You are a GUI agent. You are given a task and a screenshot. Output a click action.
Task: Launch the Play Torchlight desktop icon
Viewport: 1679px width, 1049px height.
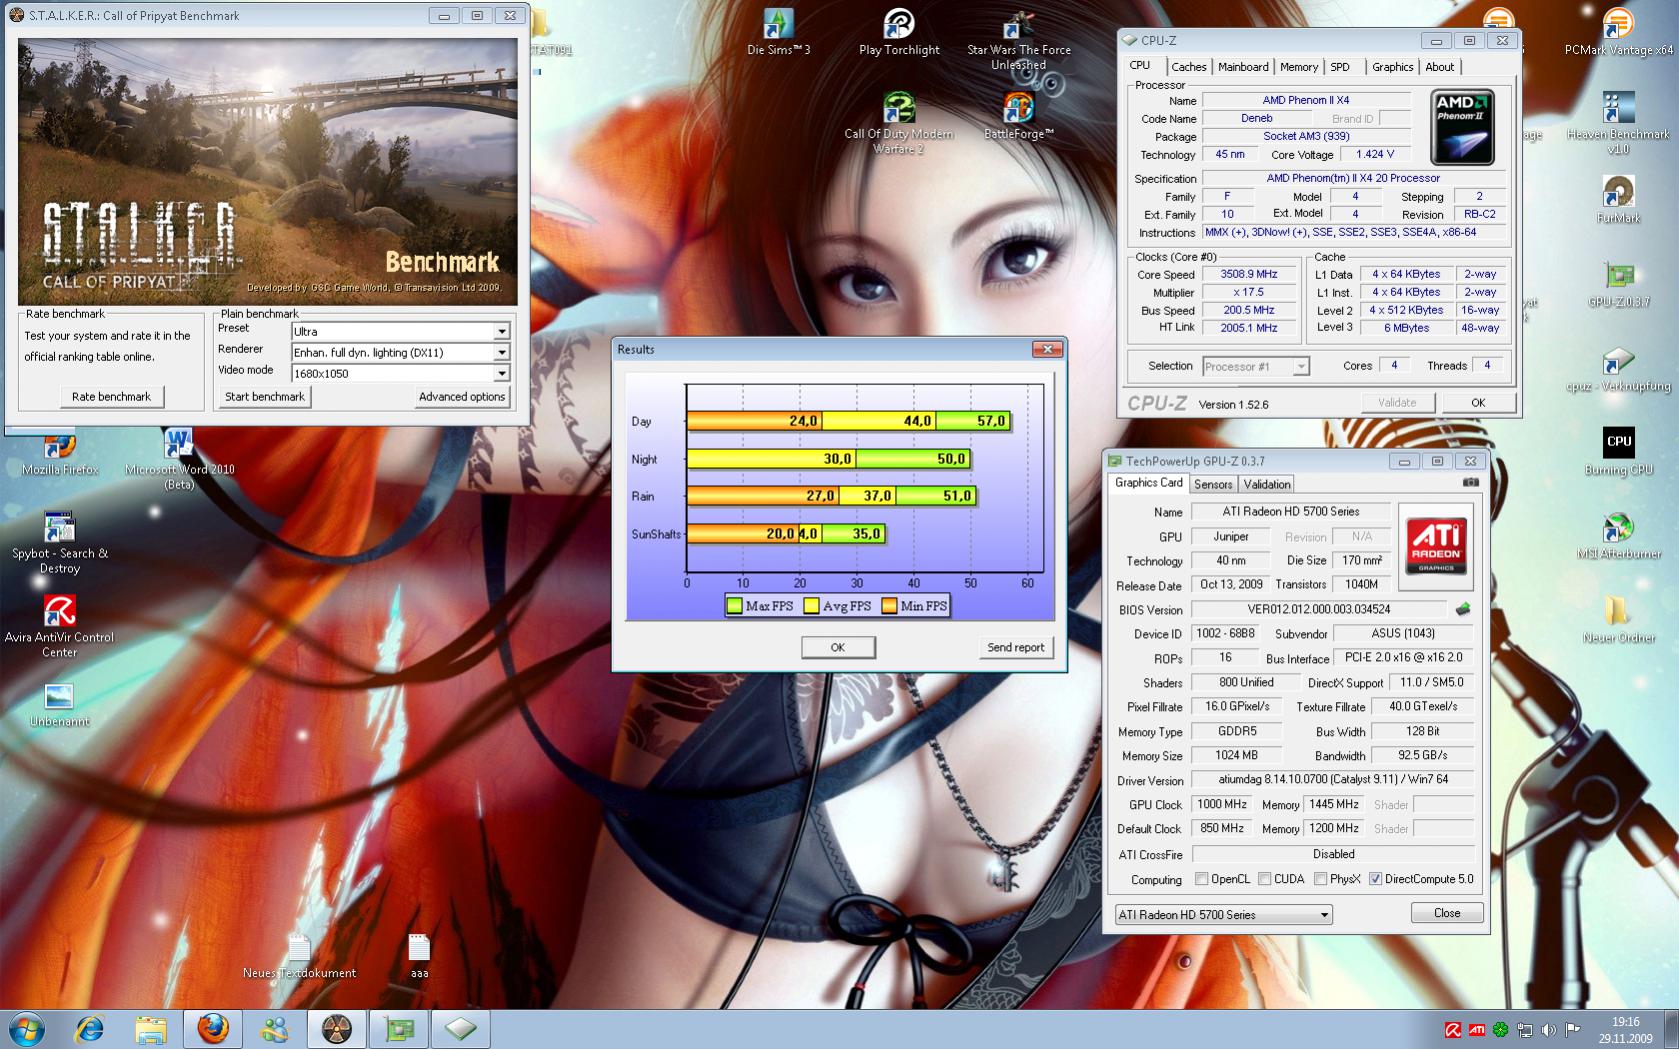[x=899, y=32]
